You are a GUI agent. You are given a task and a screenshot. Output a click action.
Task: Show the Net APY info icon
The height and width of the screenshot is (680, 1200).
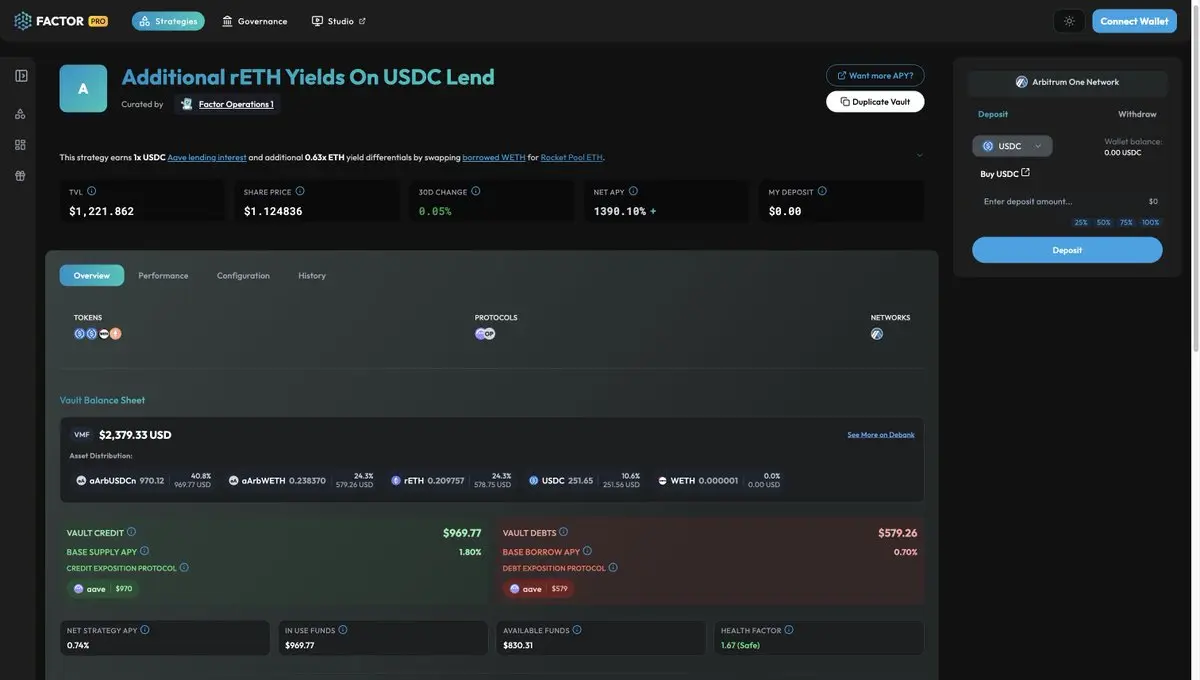[x=633, y=191]
